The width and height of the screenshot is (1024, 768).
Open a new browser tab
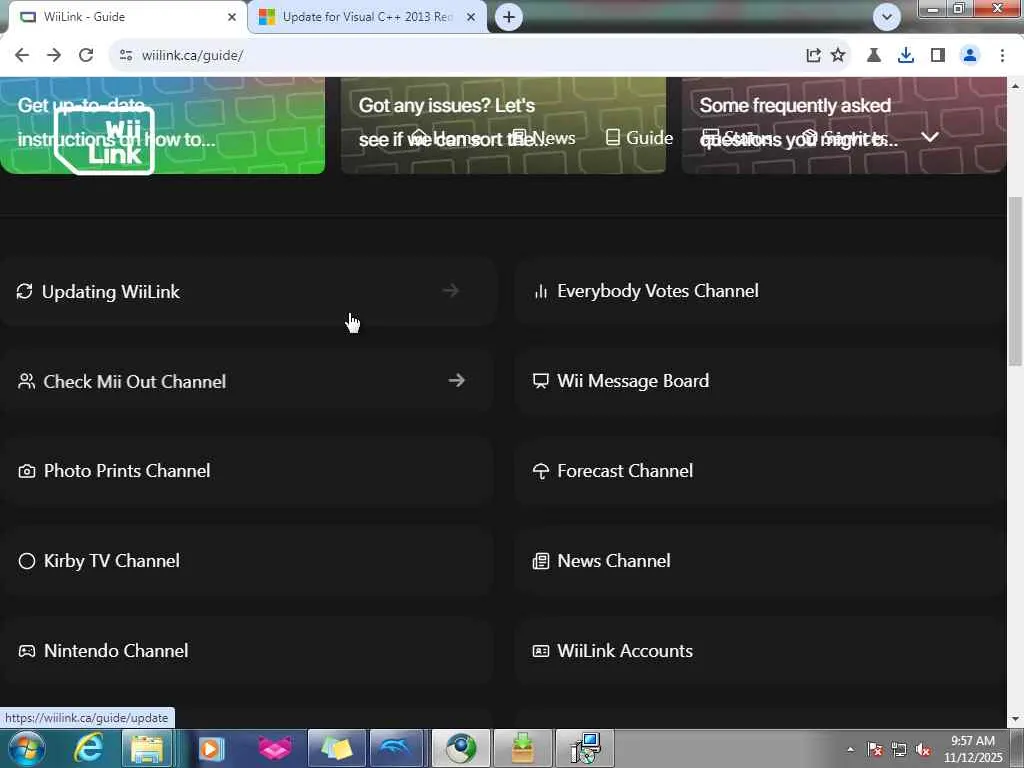pos(509,17)
